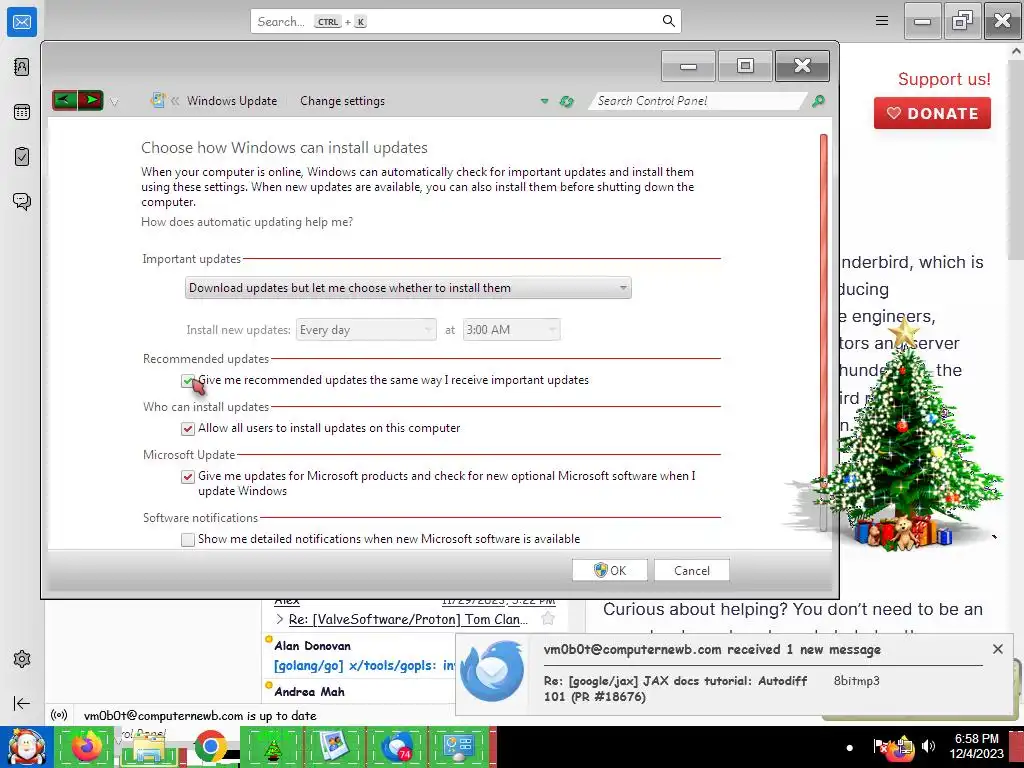Screen dimensions: 1024x768
Task: Open Address Book in Thunderbird sidebar
Action: click(x=22, y=67)
